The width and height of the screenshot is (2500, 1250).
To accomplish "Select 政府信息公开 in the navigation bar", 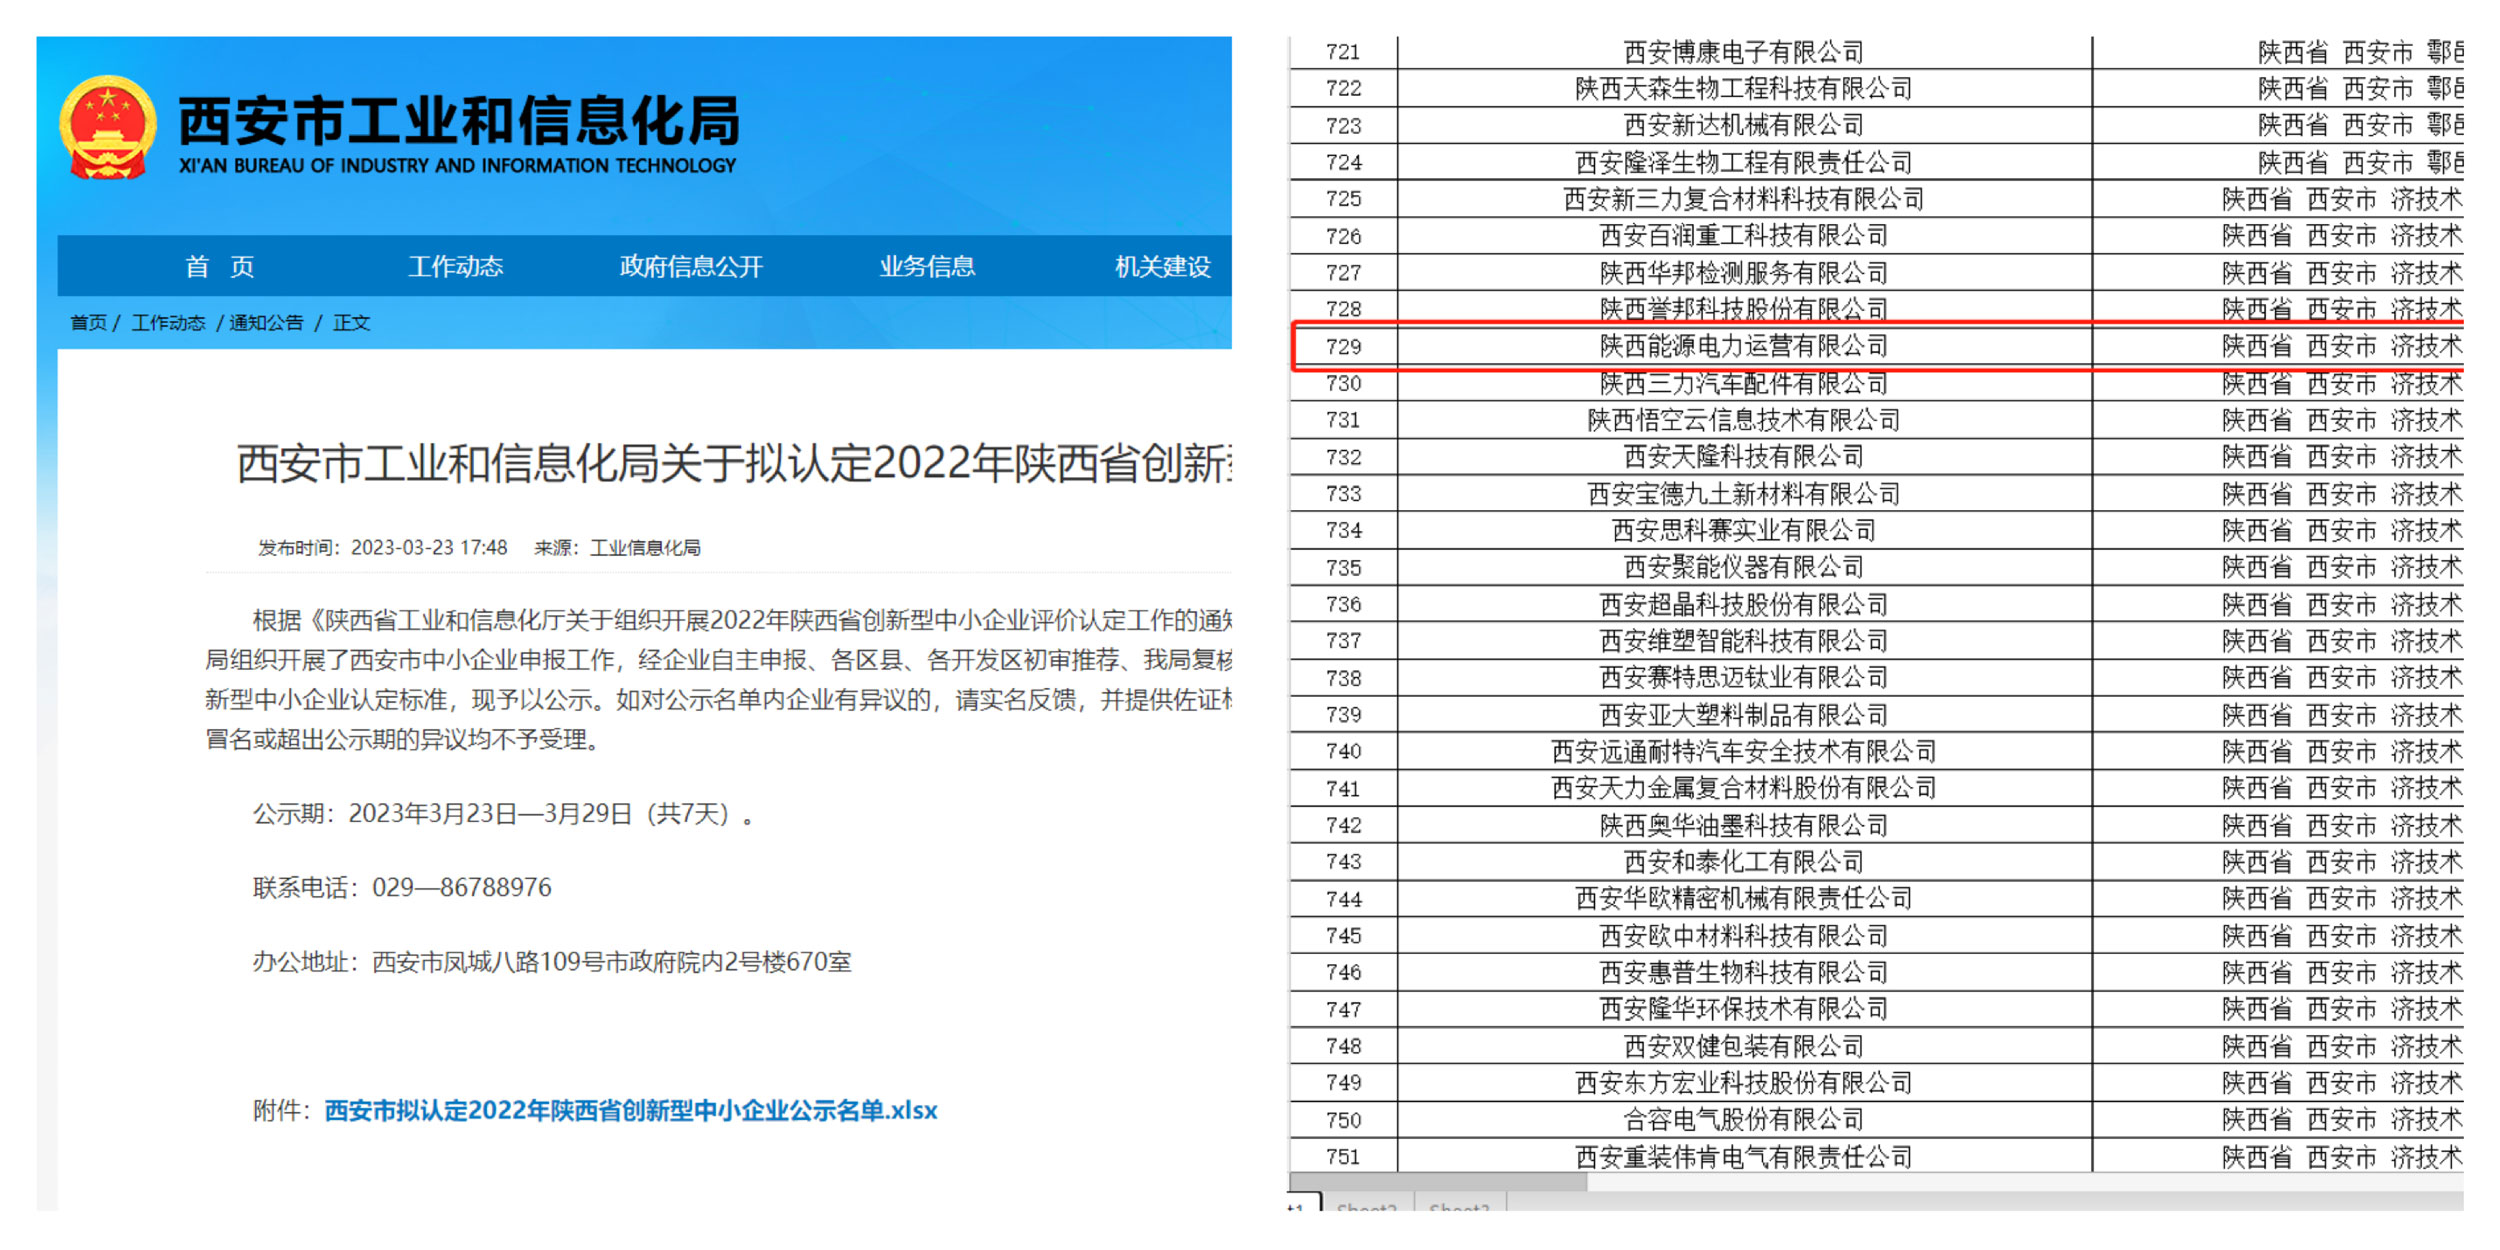I will pyautogui.click(x=691, y=266).
